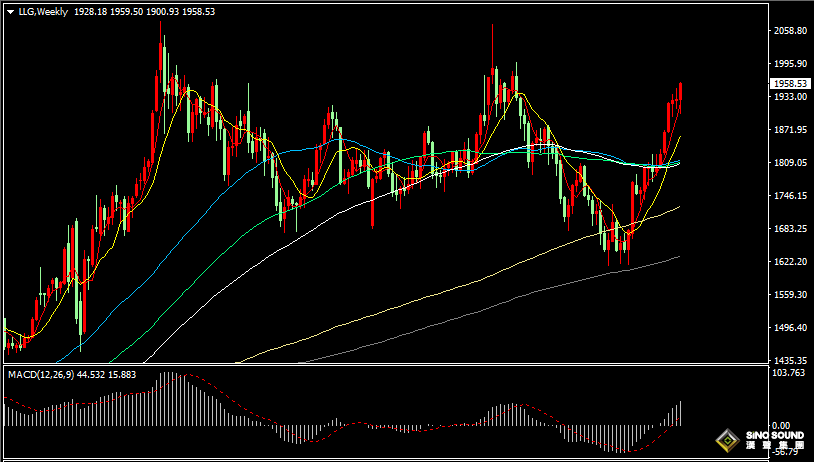Click the 1622.20 price axis label
This screenshot has height=462, width=814.
[788, 262]
